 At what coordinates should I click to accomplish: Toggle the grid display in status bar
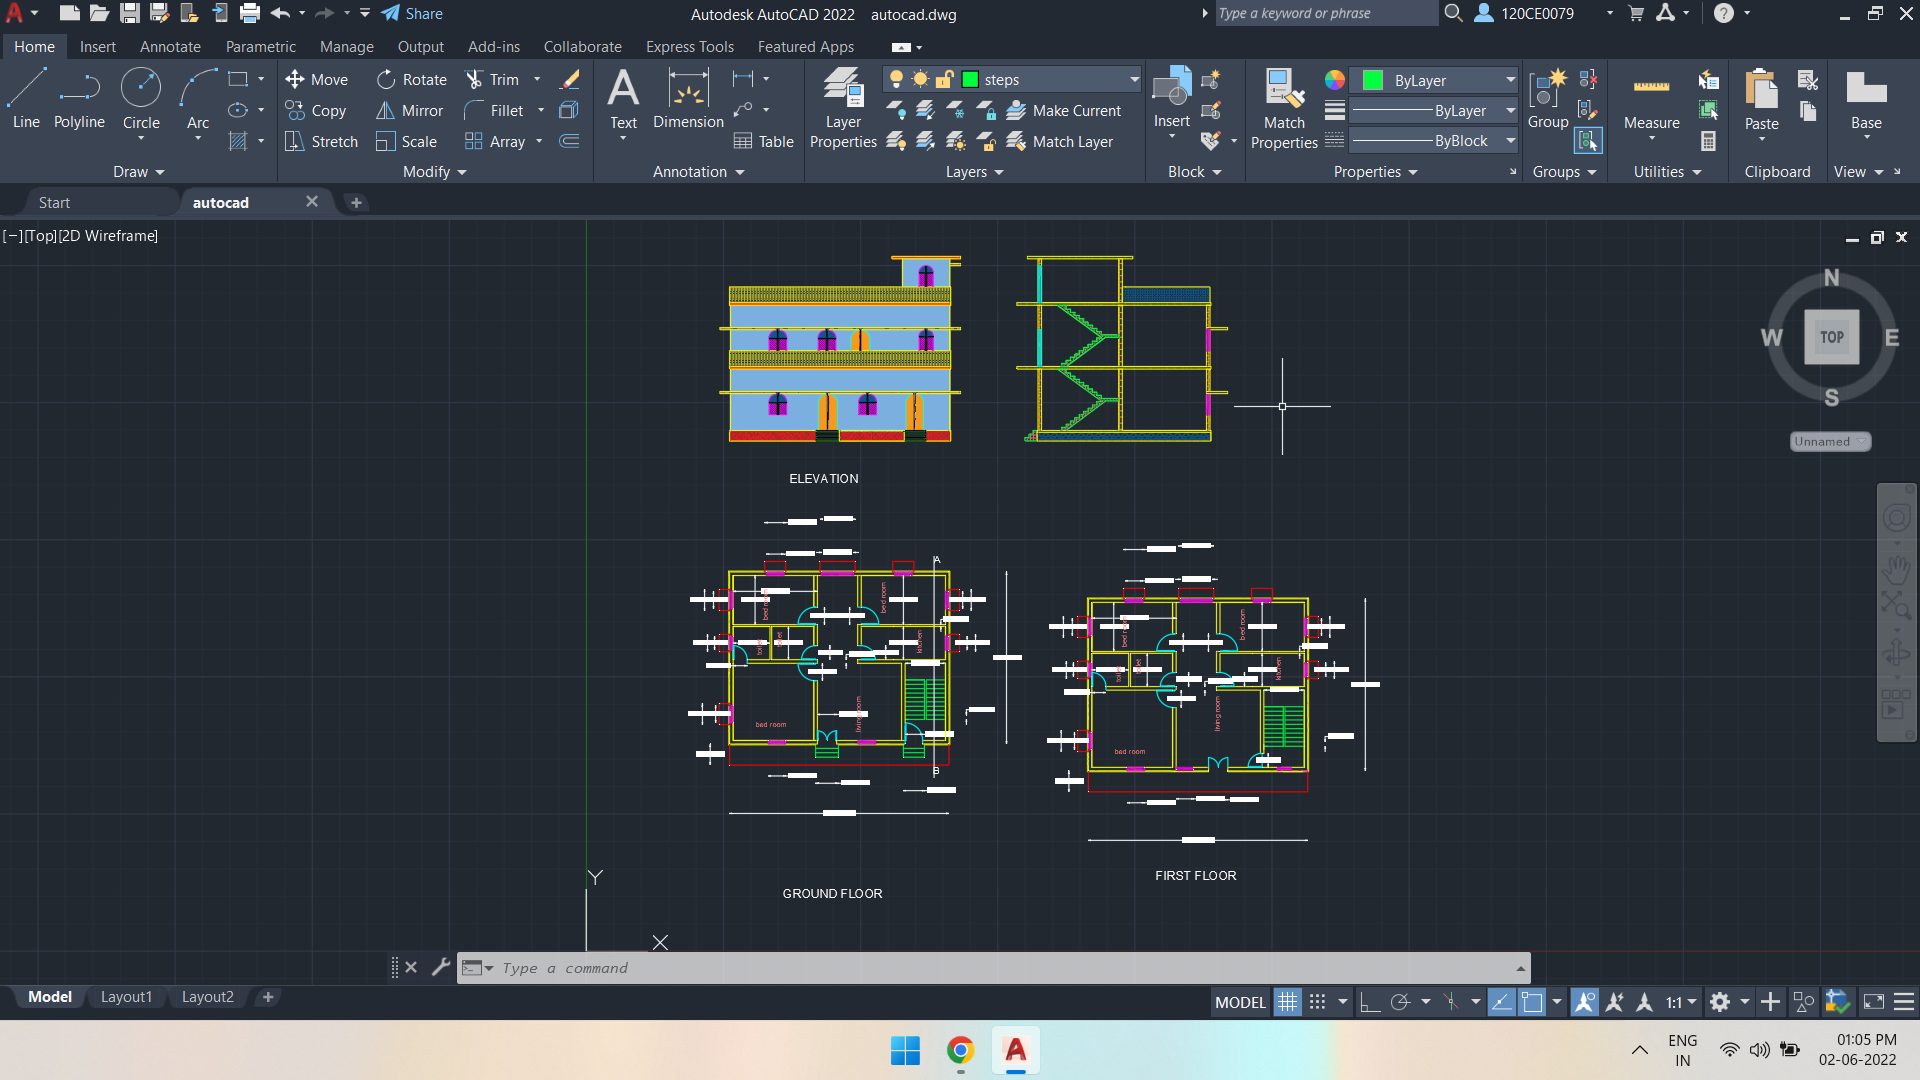(x=1288, y=1001)
